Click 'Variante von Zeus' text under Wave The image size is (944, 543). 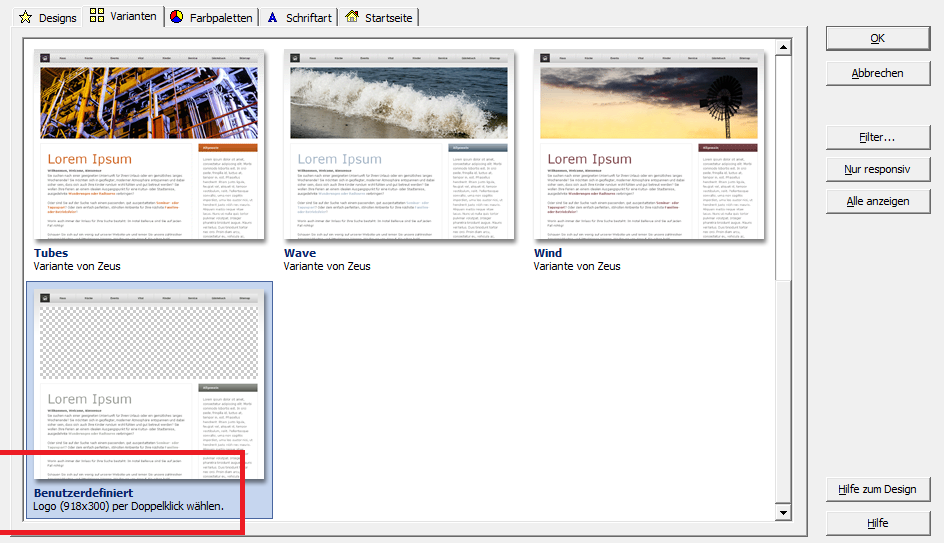pyautogui.click(x=327, y=266)
